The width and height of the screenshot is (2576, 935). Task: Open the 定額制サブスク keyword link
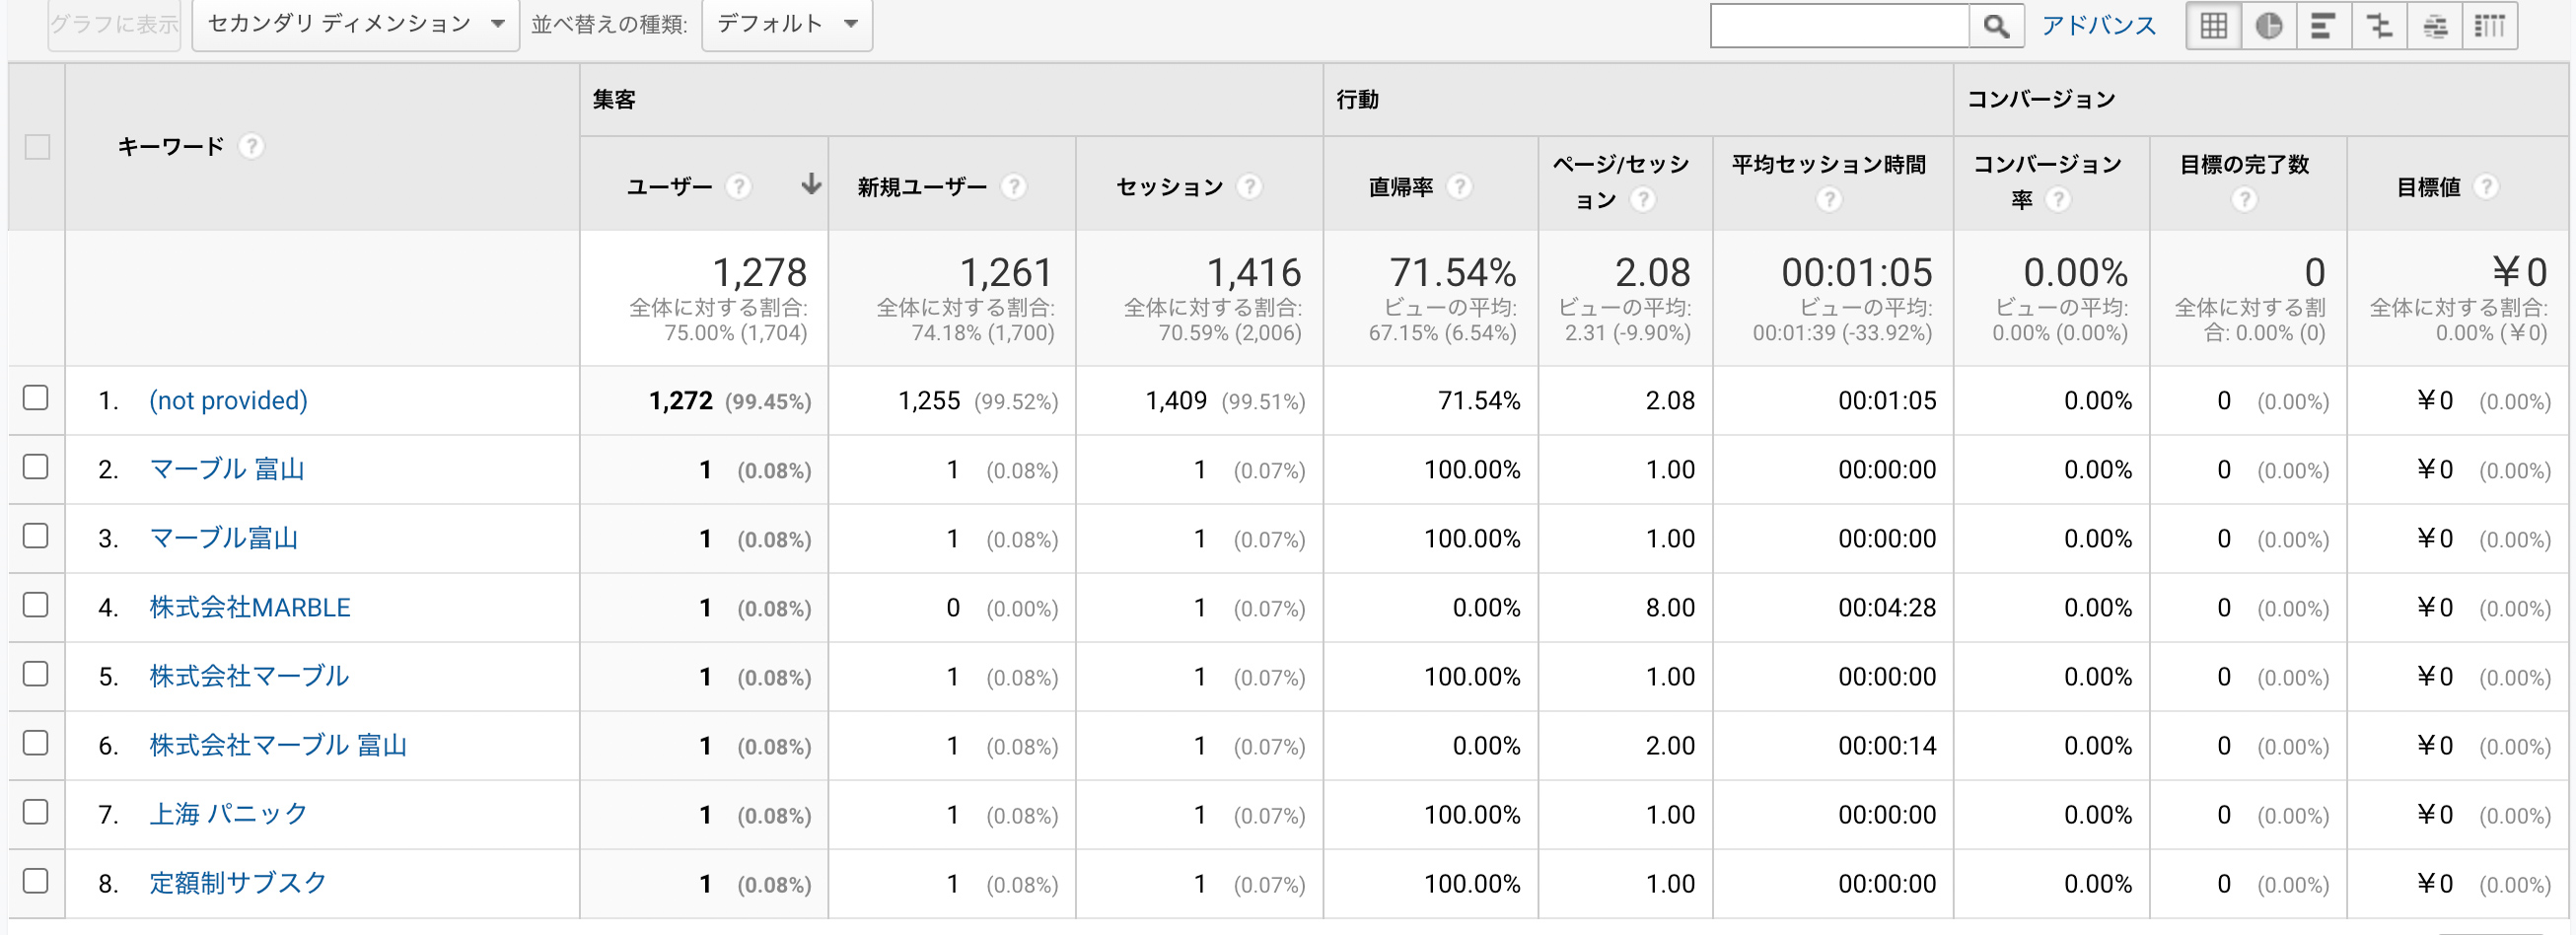pyautogui.click(x=238, y=883)
